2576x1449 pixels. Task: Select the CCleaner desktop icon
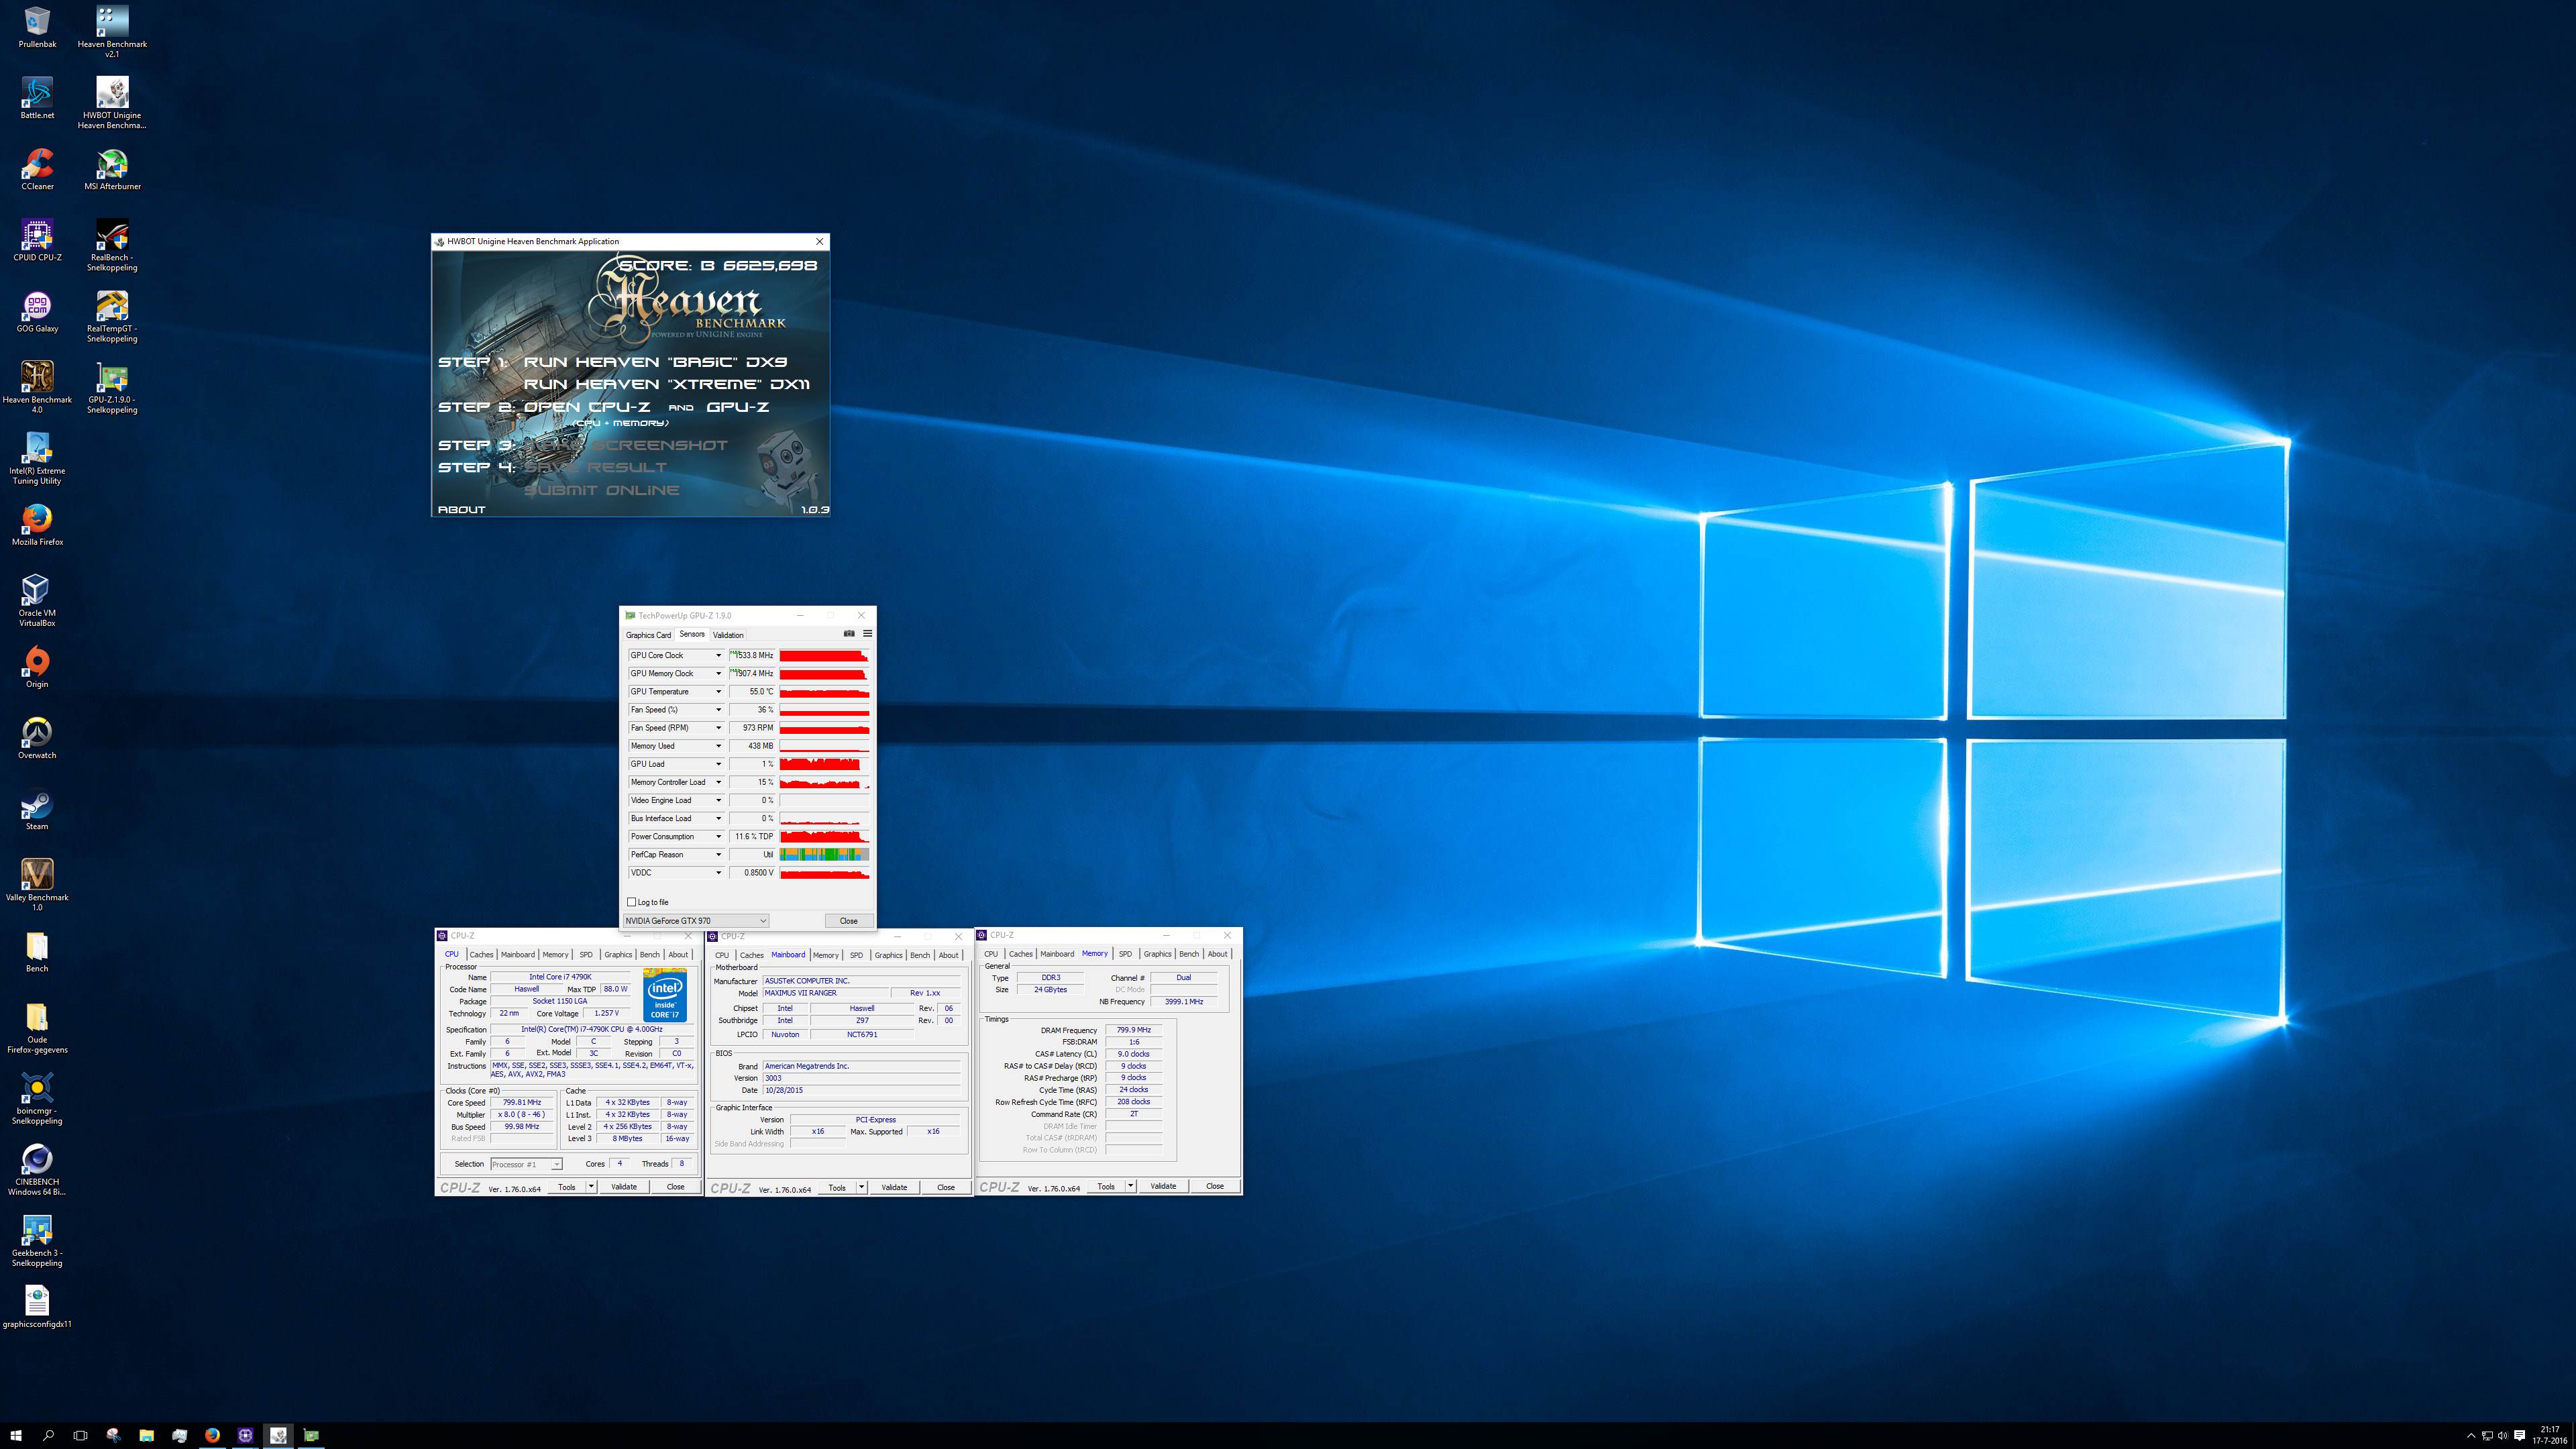pyautogui.click(x=37, y=169)
